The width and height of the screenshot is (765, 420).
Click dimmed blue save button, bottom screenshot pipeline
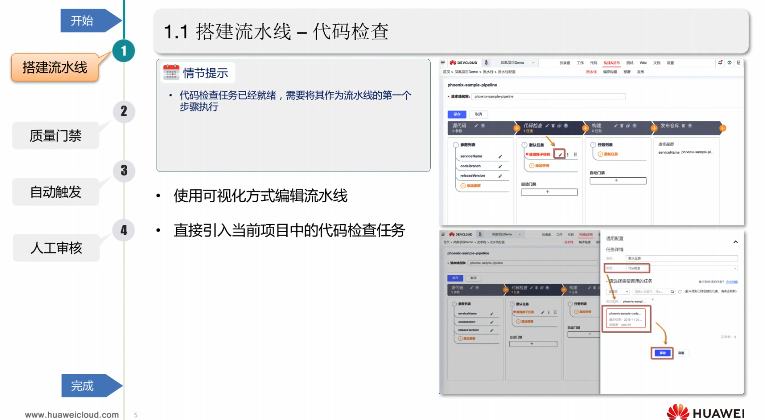(x=456, y=278)
